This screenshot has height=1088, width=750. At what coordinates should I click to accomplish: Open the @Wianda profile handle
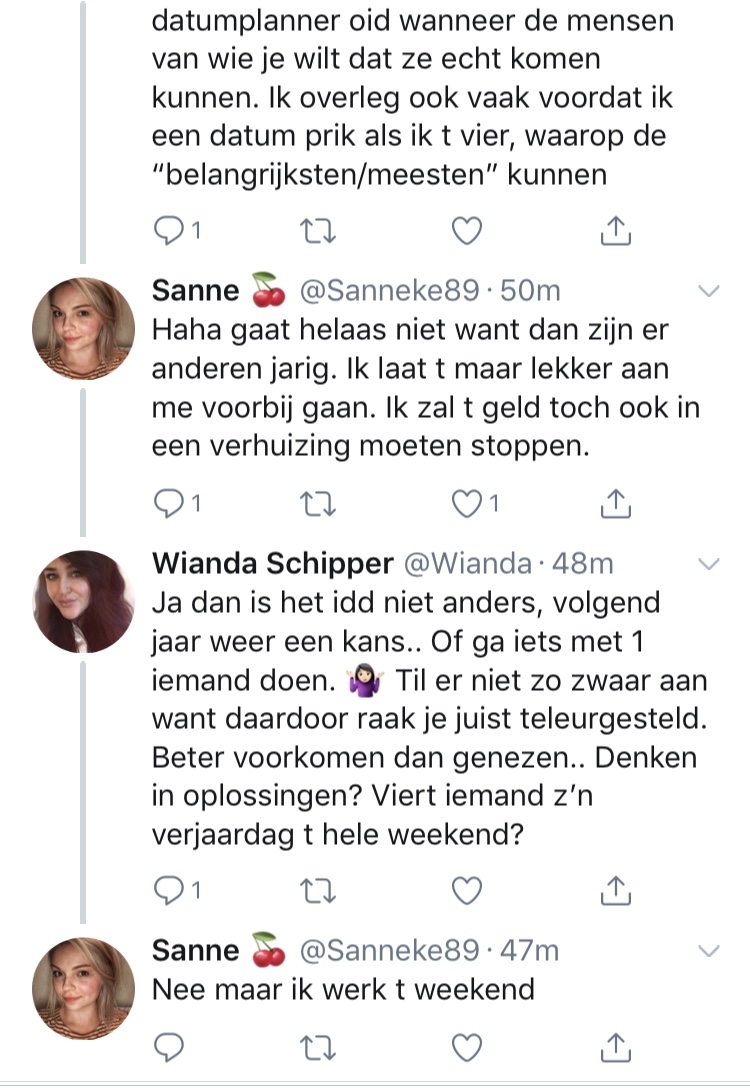coord(466,564)
